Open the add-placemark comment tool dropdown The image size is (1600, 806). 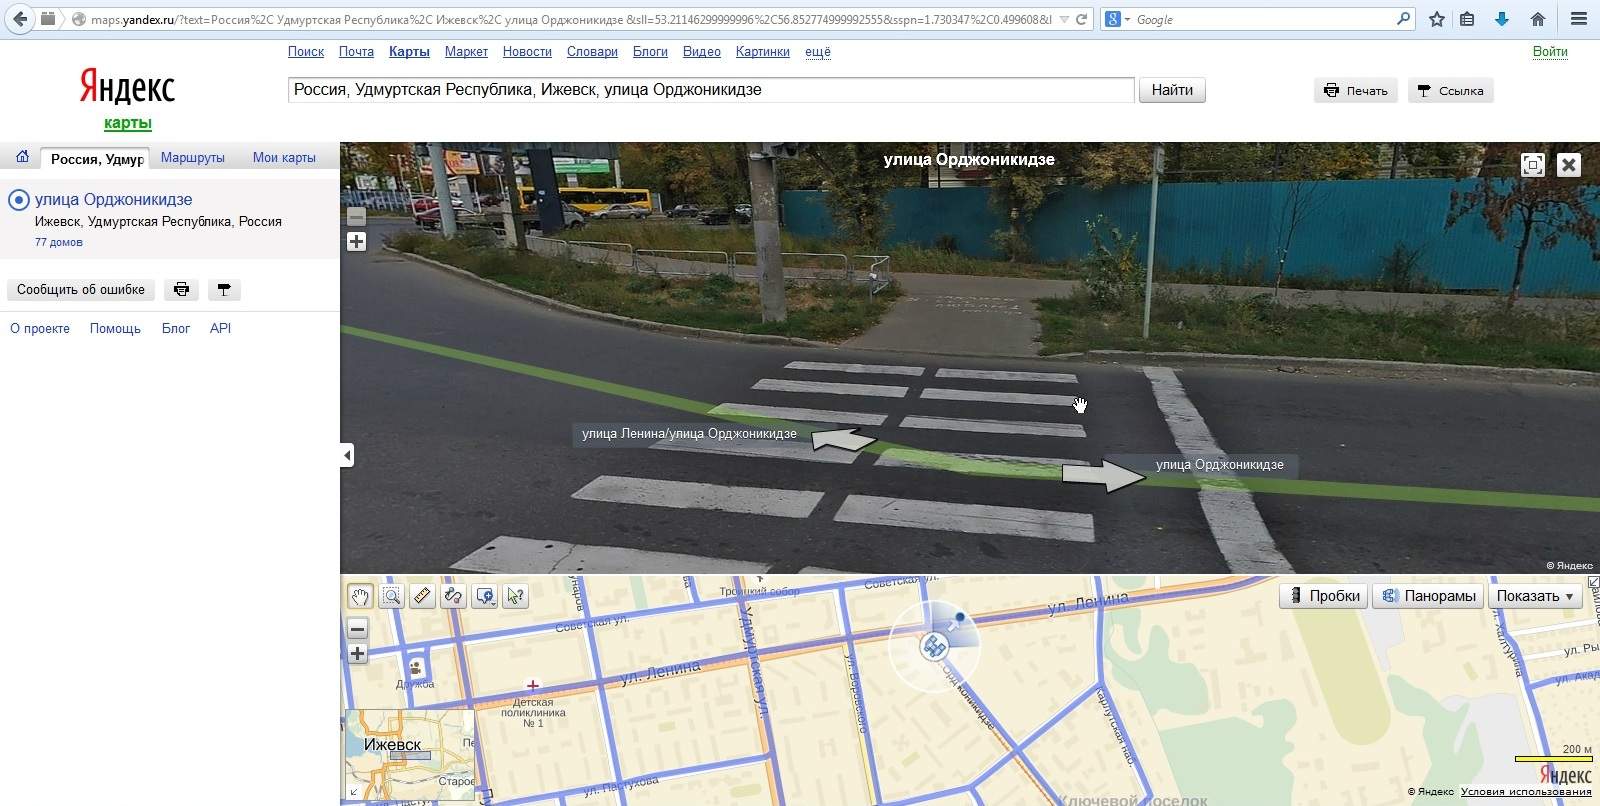tap(485, 596)
